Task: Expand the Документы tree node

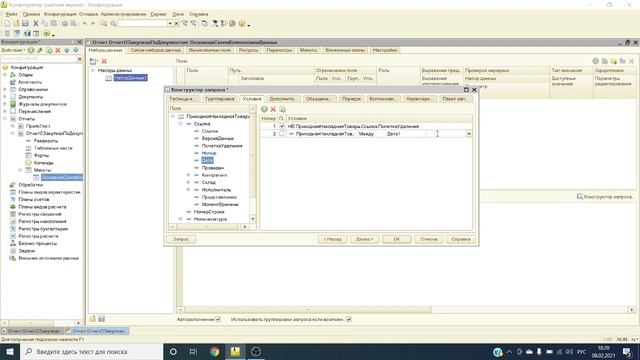Action: pyautogui.click(x=5, y=97)
